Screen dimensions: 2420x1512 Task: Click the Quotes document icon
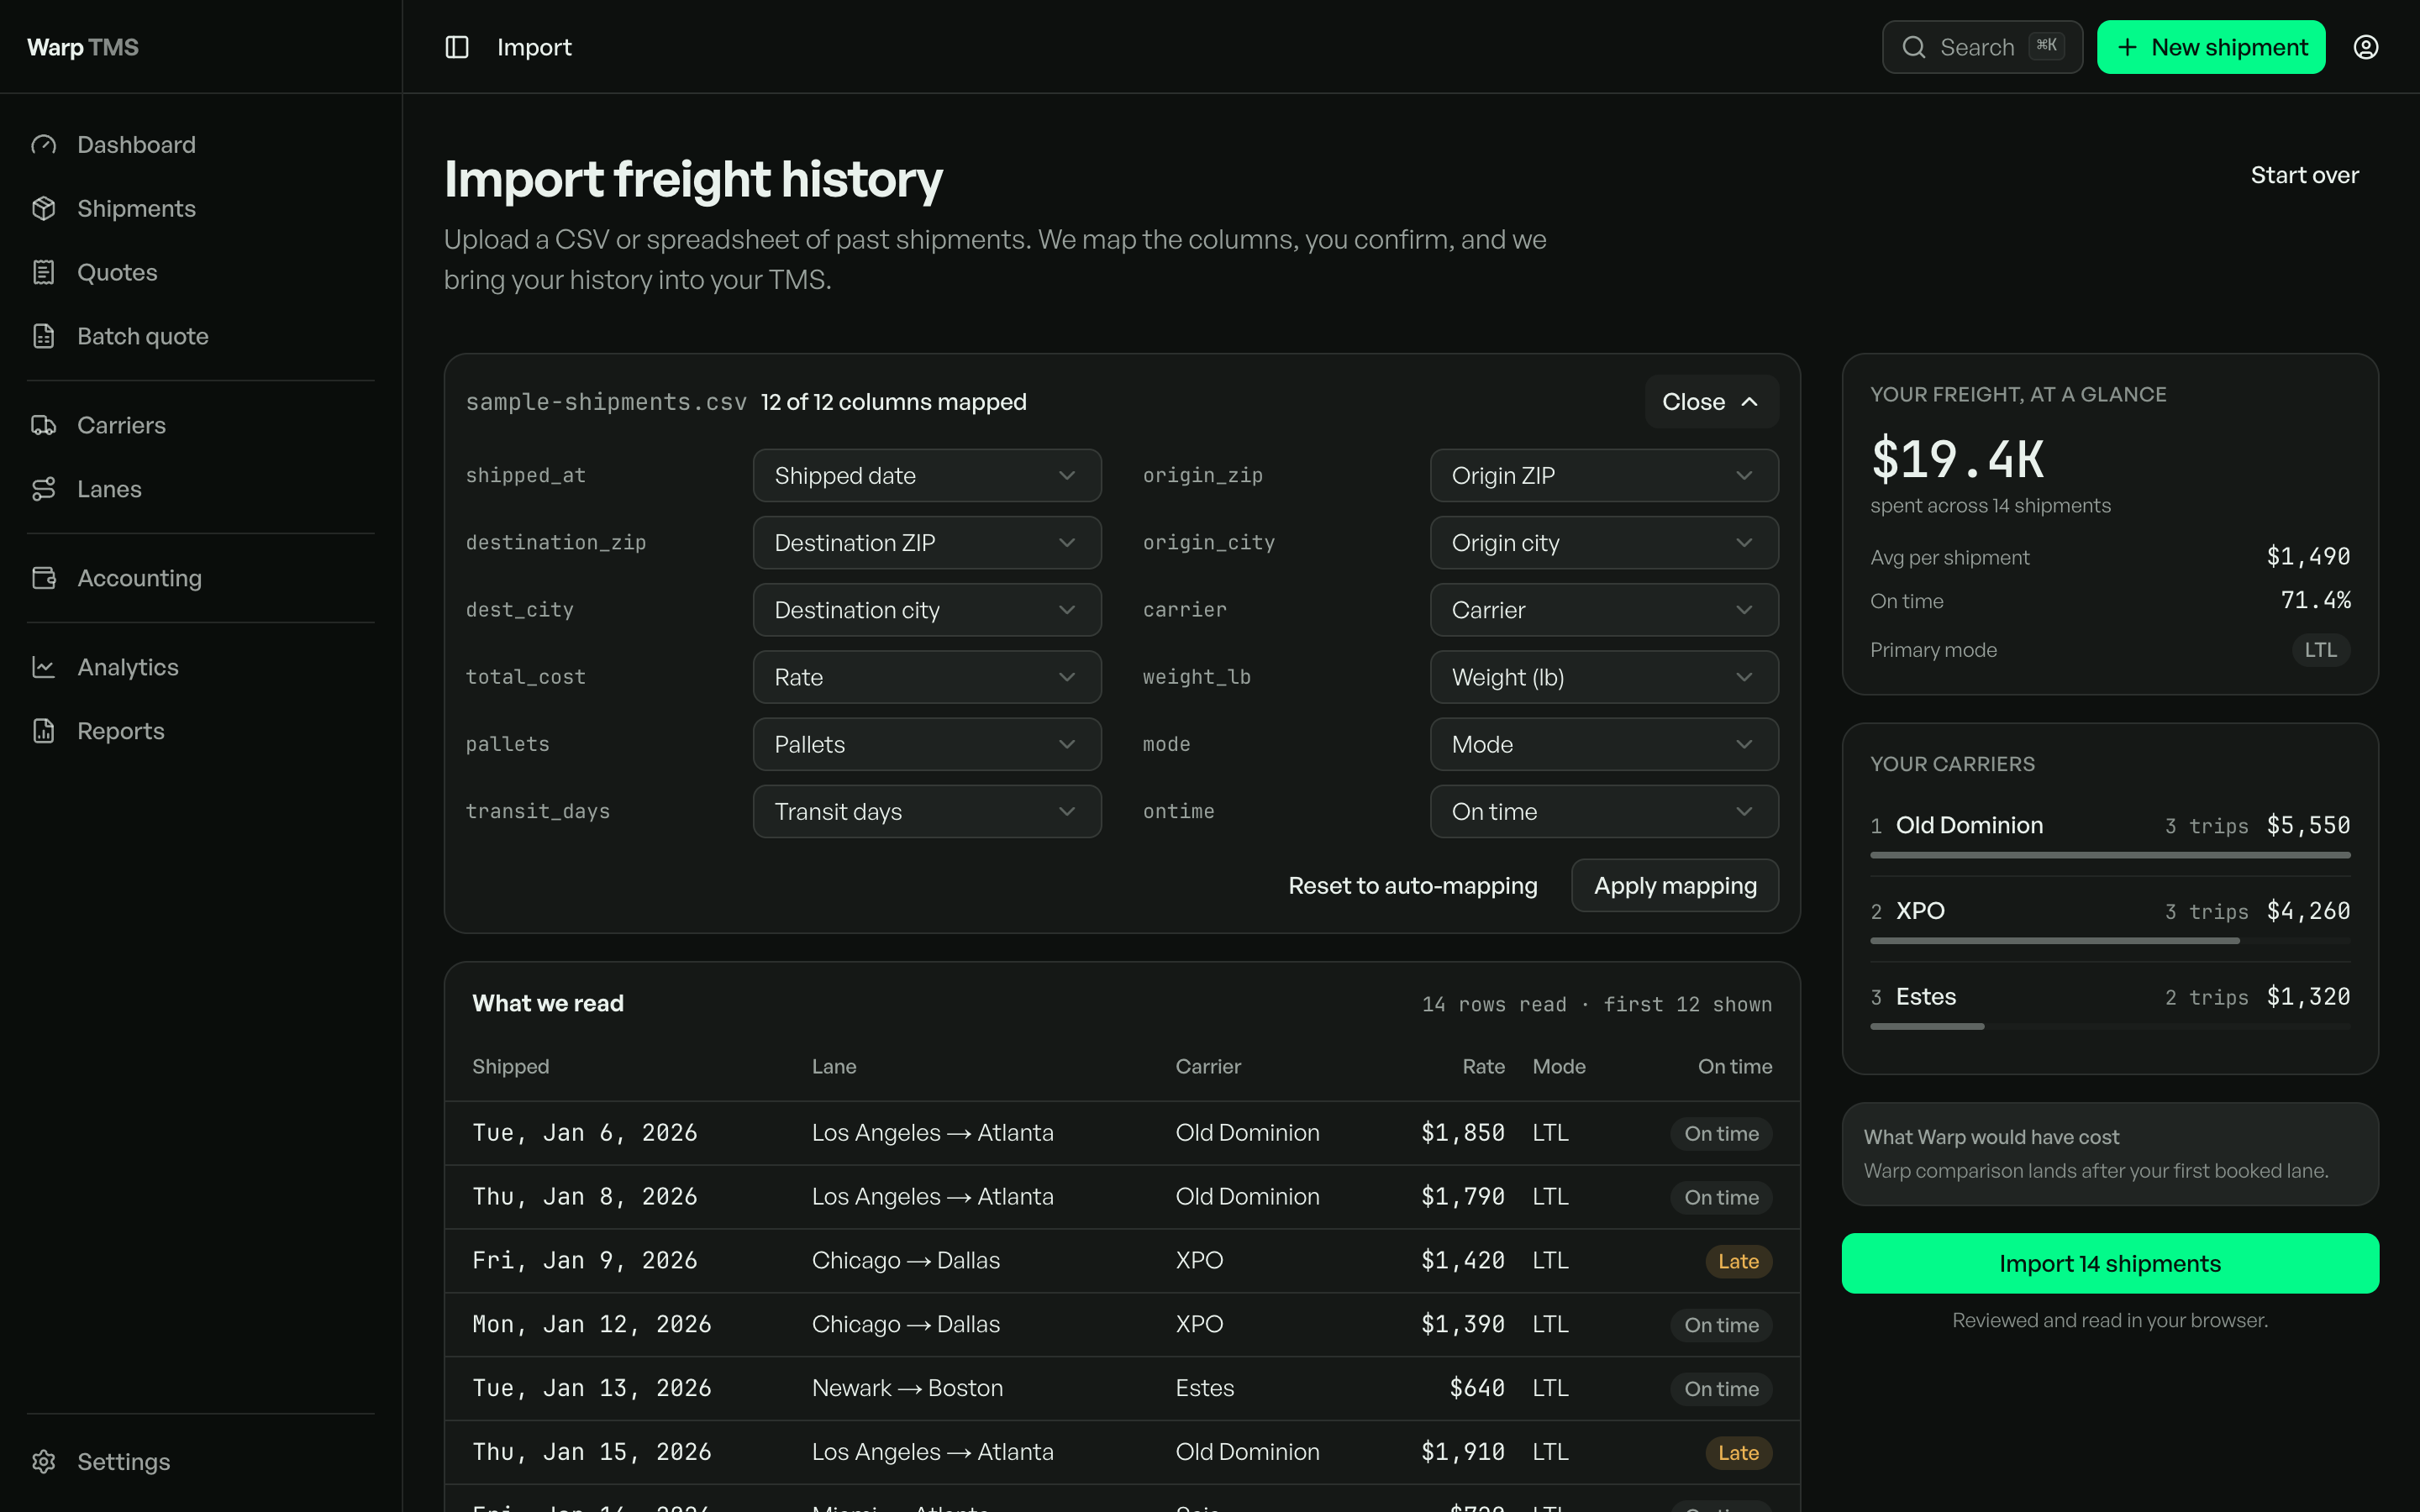(x=44, y=272)
